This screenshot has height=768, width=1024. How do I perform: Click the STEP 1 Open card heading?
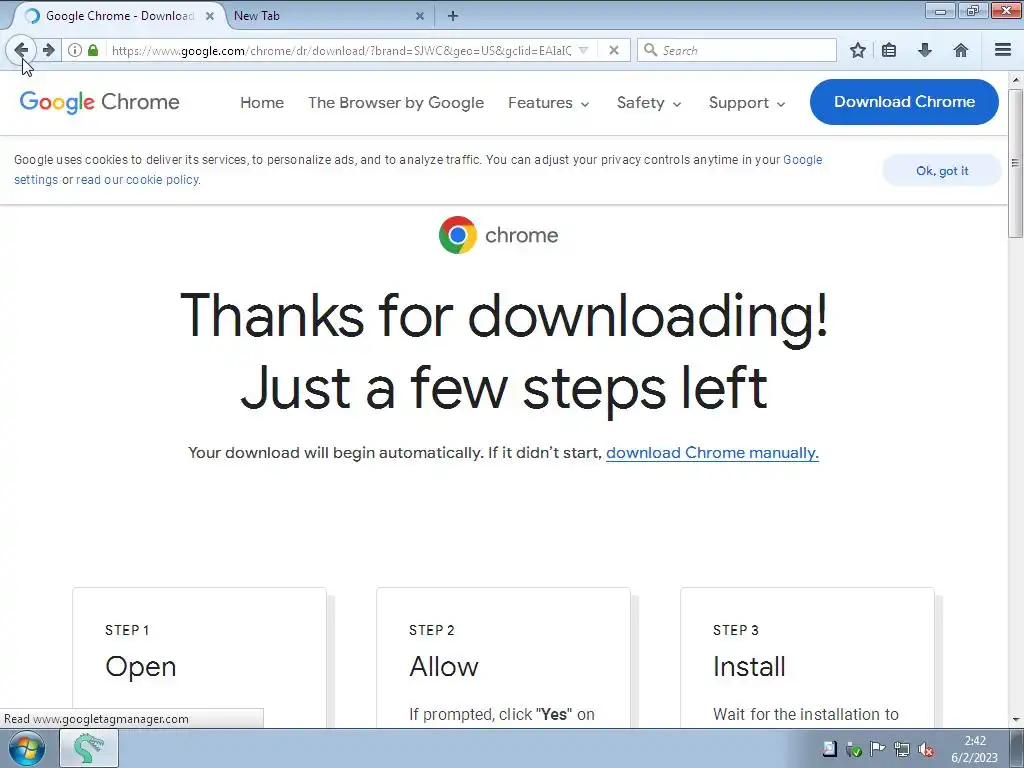coord(140,667)
